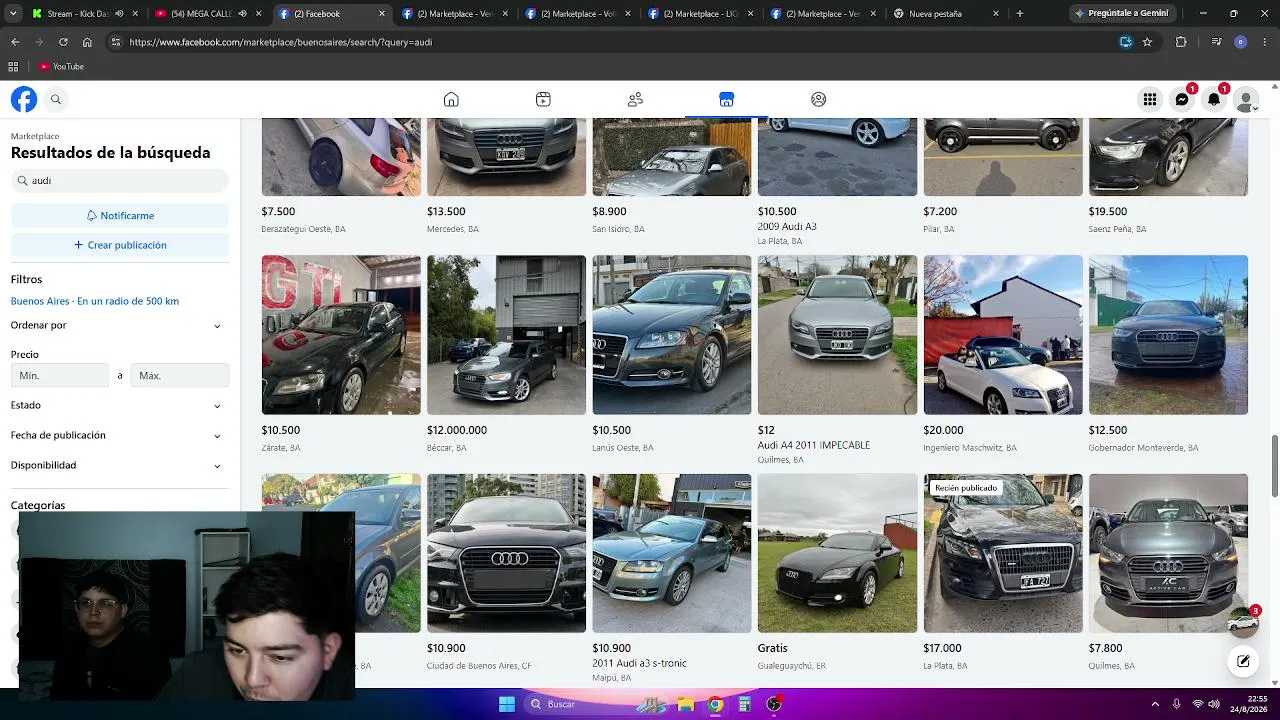The height and width of the screenshot is (720, 1280).
Task: Click the Máx. price input field
Action: (180, 375)
